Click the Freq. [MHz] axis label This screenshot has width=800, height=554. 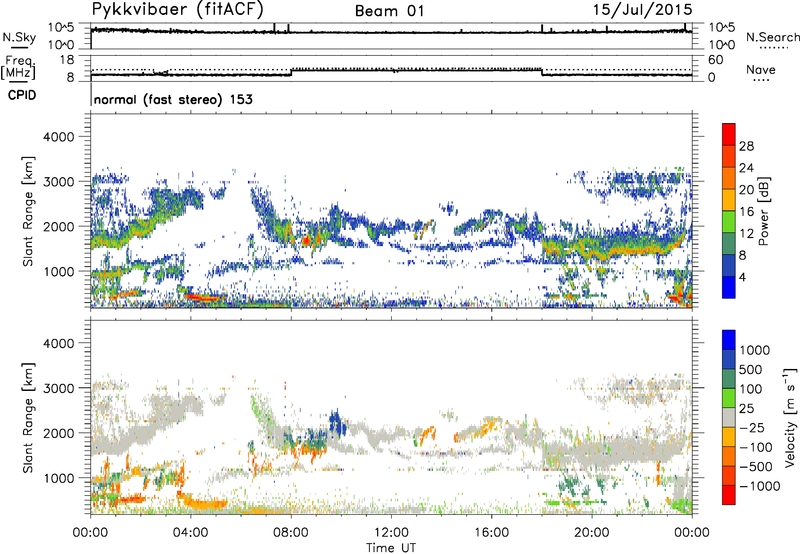(x=18, y=68)
